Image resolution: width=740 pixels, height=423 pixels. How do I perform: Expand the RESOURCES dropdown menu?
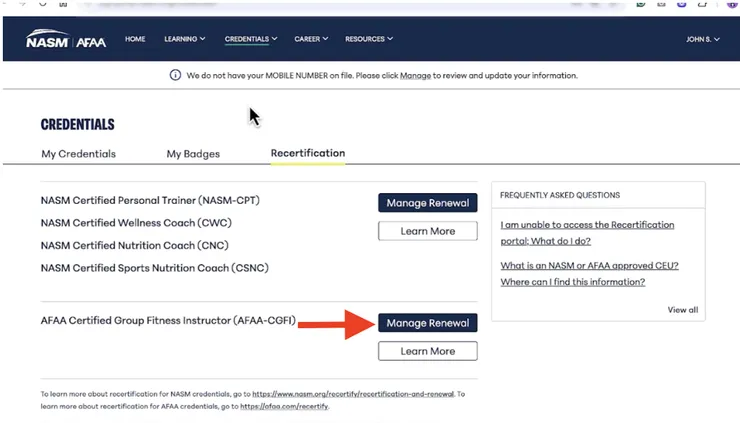(x=369, y=39)
